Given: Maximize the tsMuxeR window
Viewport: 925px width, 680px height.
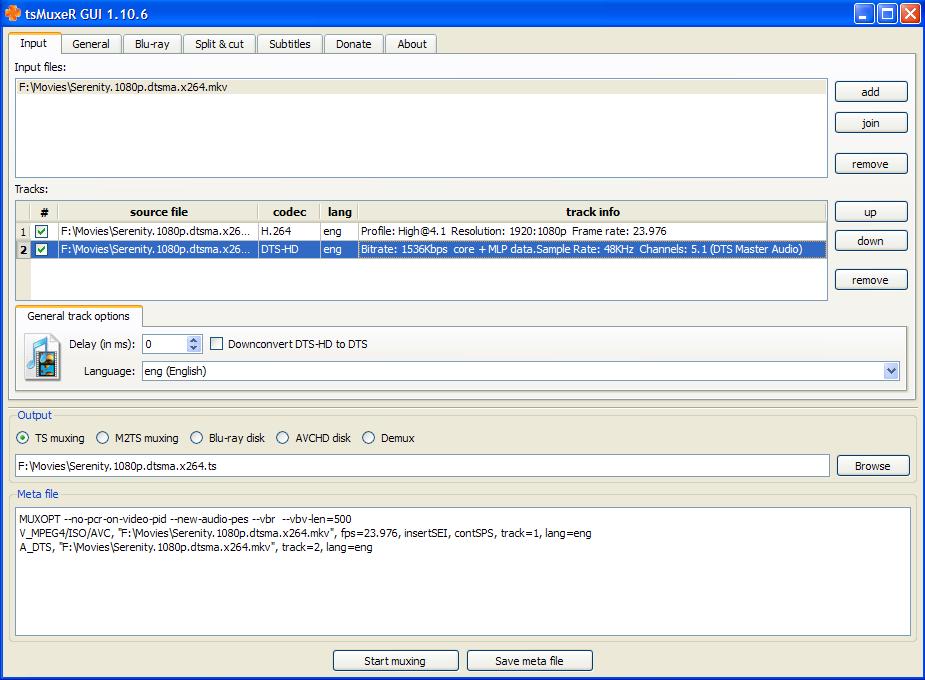Looking at the screenshot, I should [x=887, y=14].
